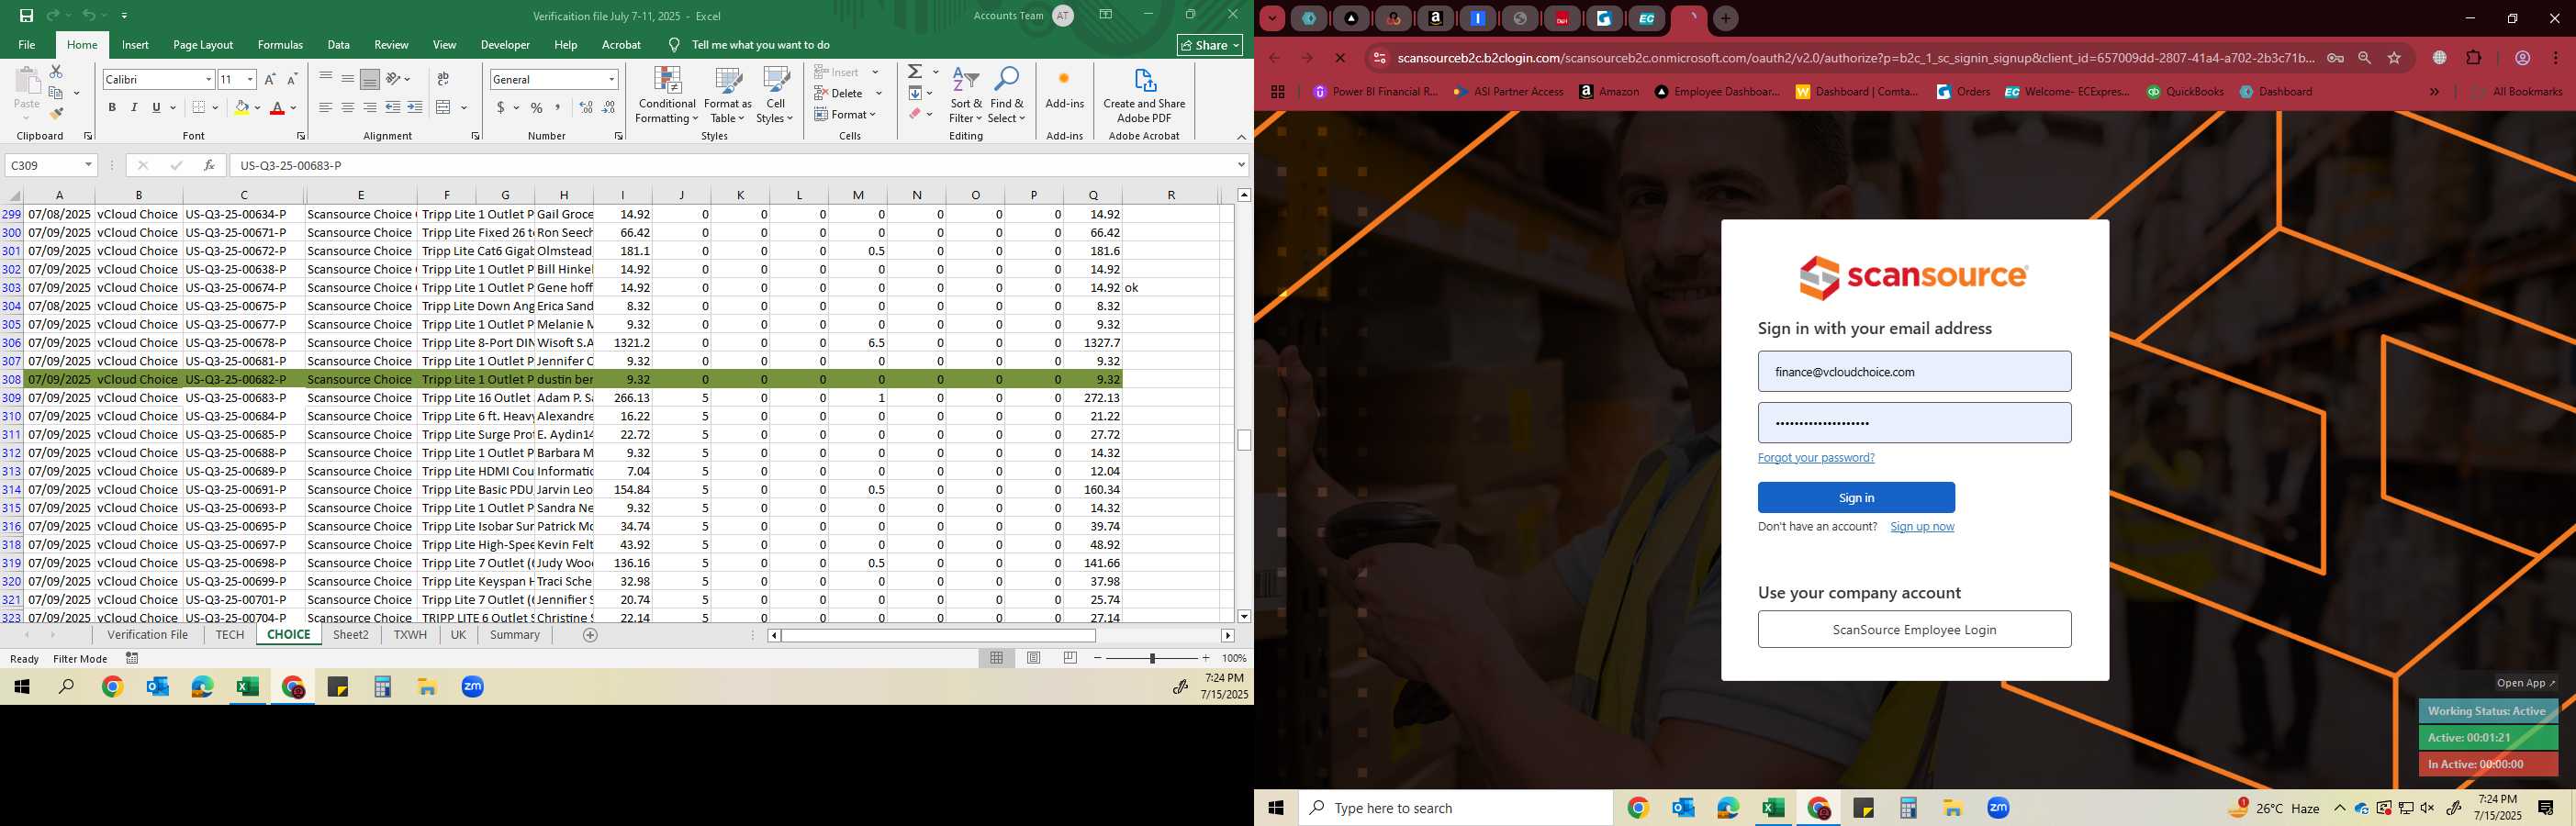Toggle Normal view in Excel status bar

[x=996, y=658]
